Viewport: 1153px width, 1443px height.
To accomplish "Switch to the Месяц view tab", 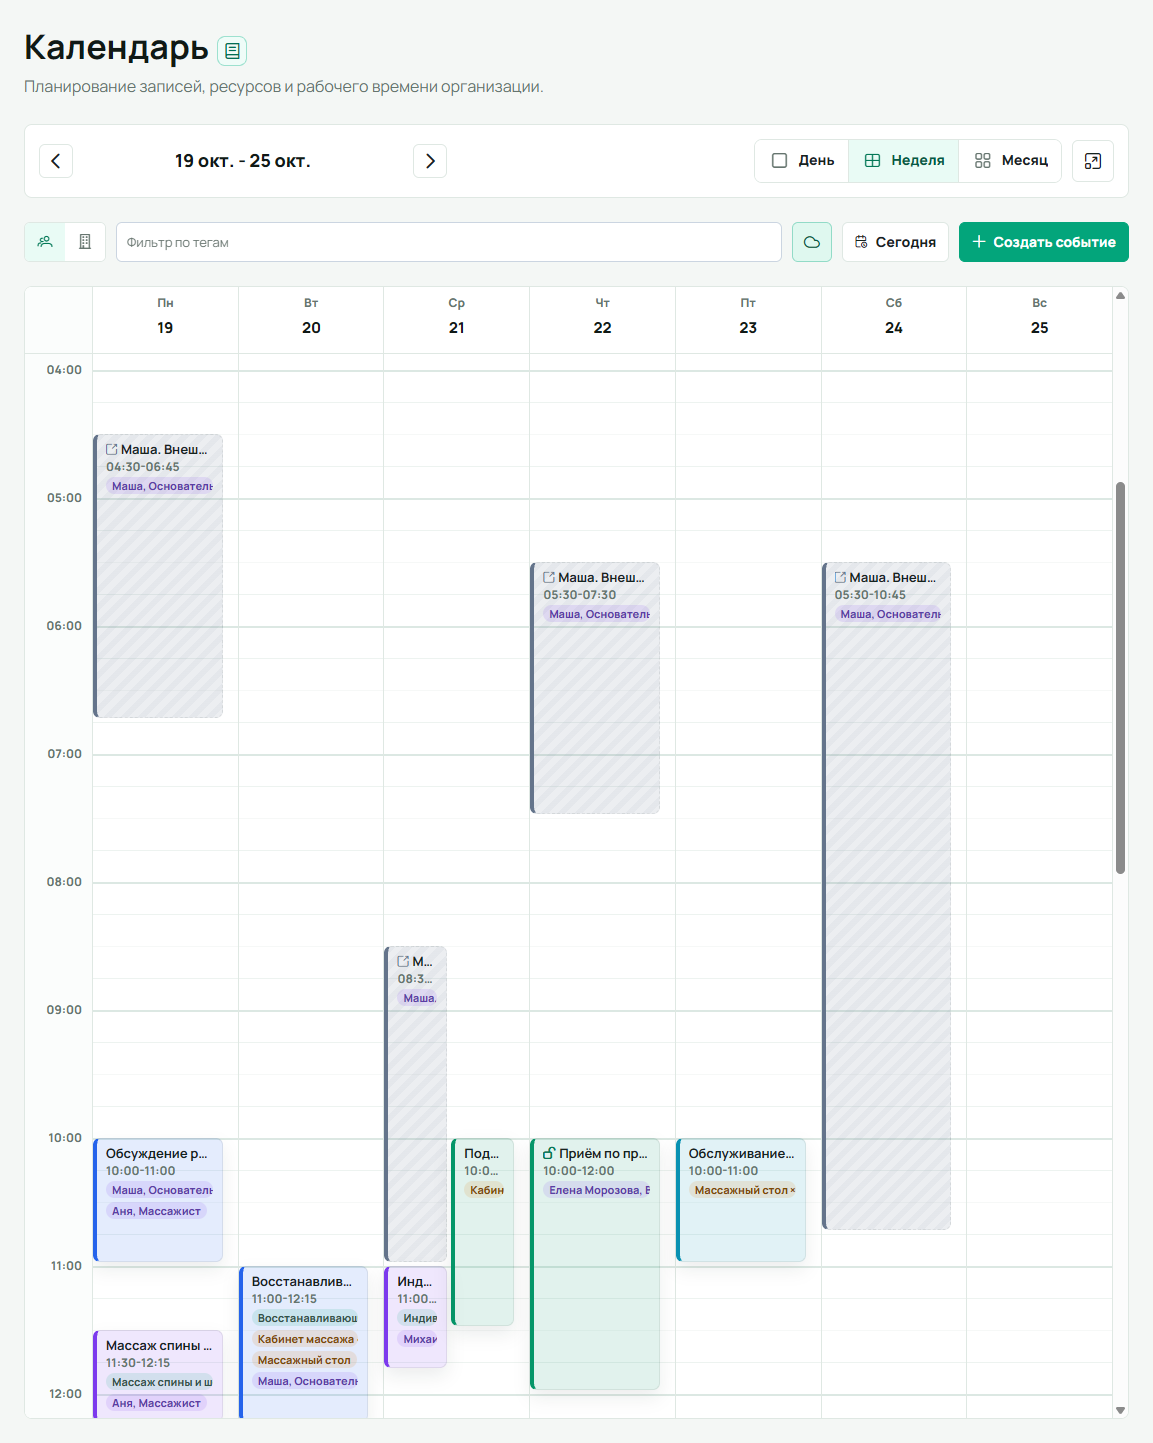I will pyautogui.click(x=1010, y=161).
